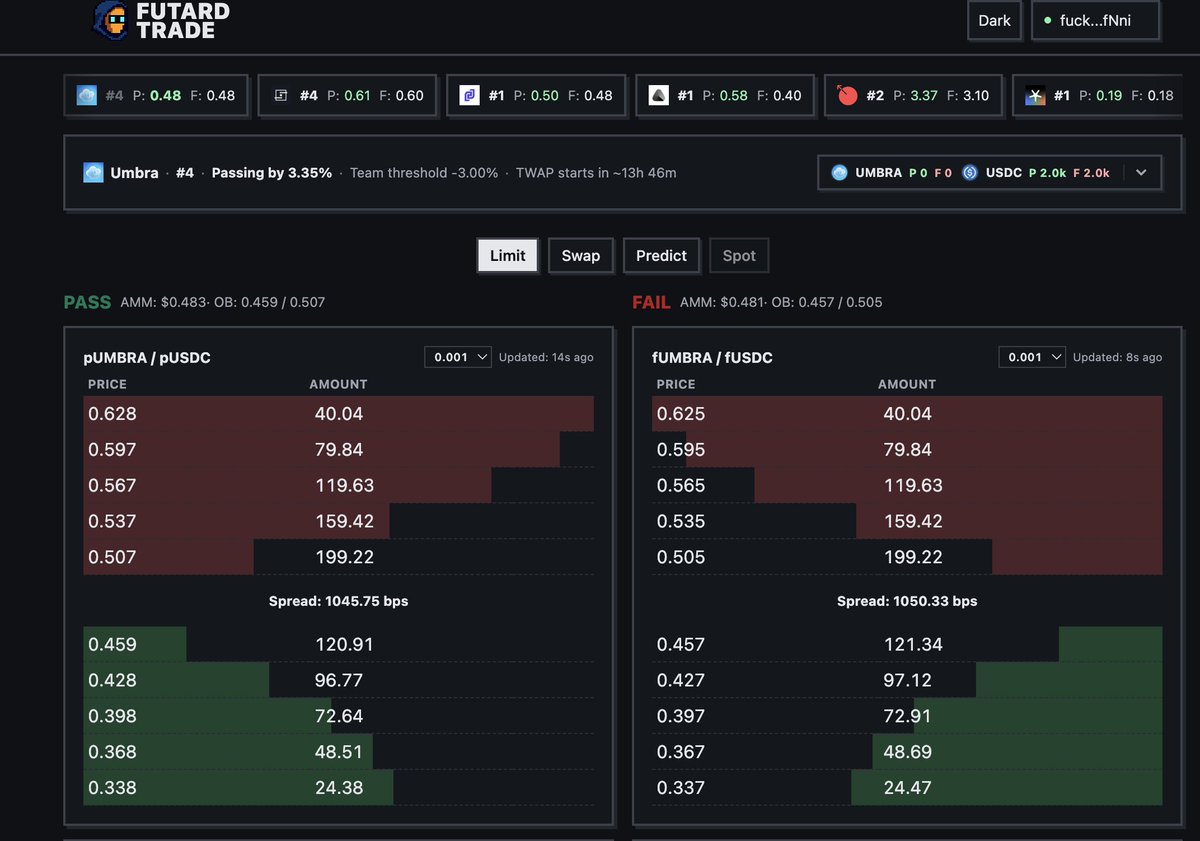The image size is (1200, 841).
Task: Open ticker card #1 with P: 0.50
Action: click(x=535, y=96)
